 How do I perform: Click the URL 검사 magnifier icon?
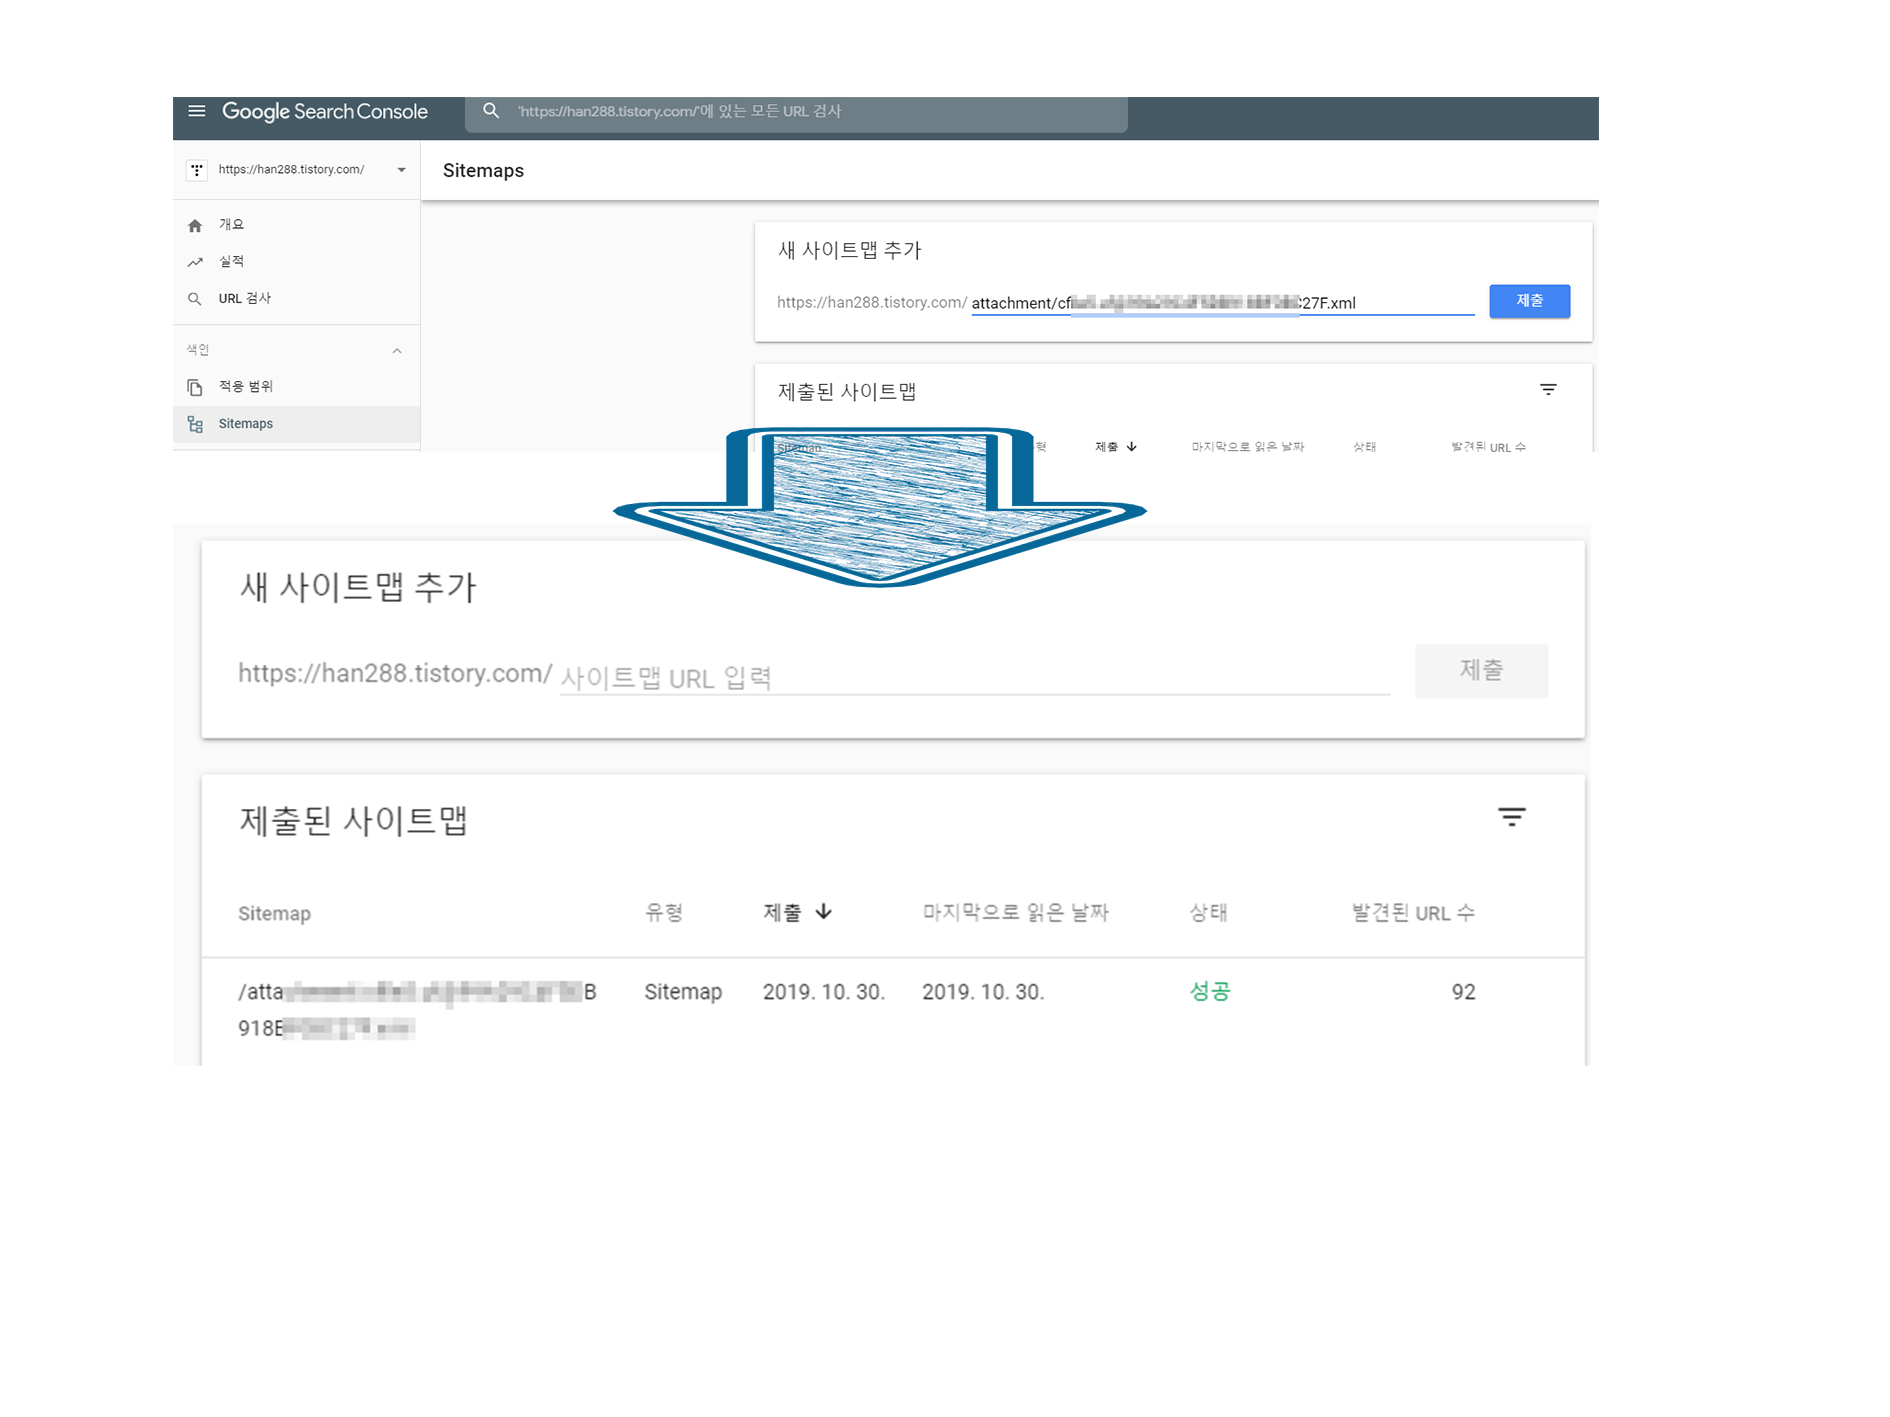pyautogui.click(x=195, y=299)
